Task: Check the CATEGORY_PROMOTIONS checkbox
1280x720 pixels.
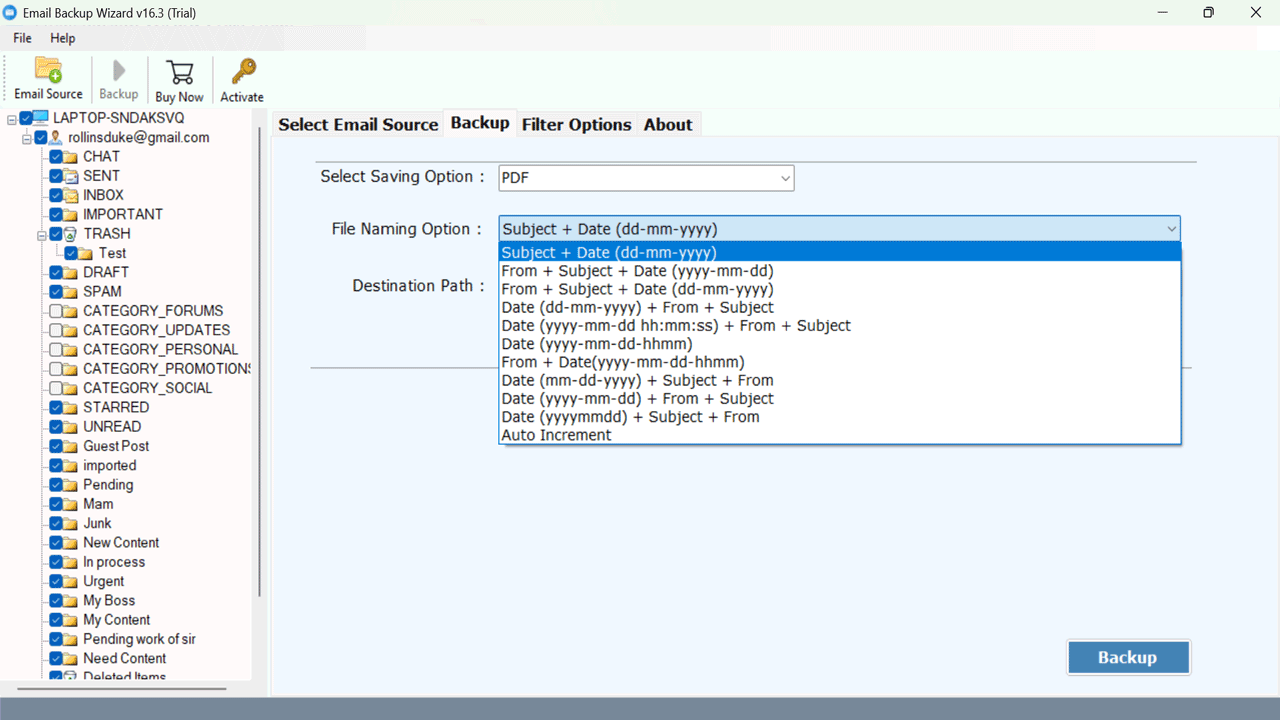Action: point(56,369)
